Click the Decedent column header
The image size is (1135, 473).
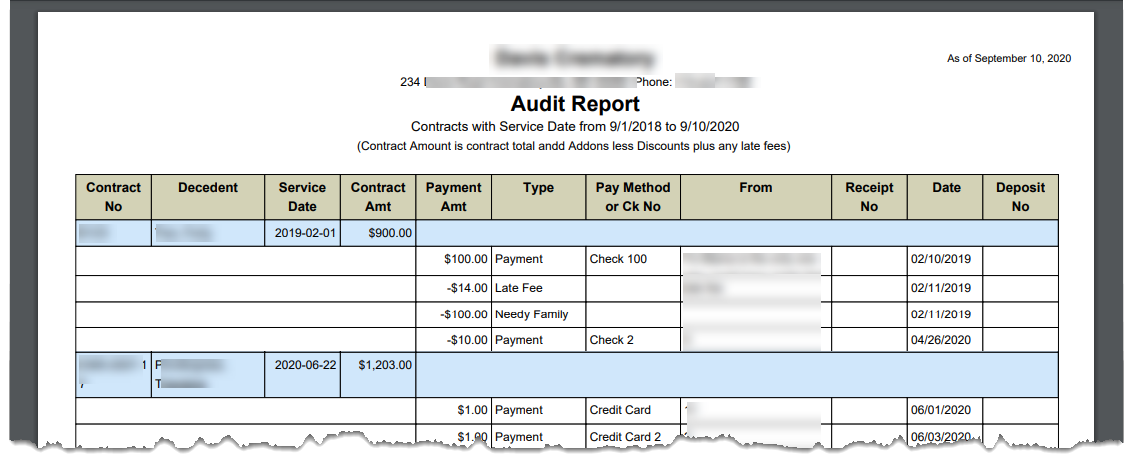(208, 197)
